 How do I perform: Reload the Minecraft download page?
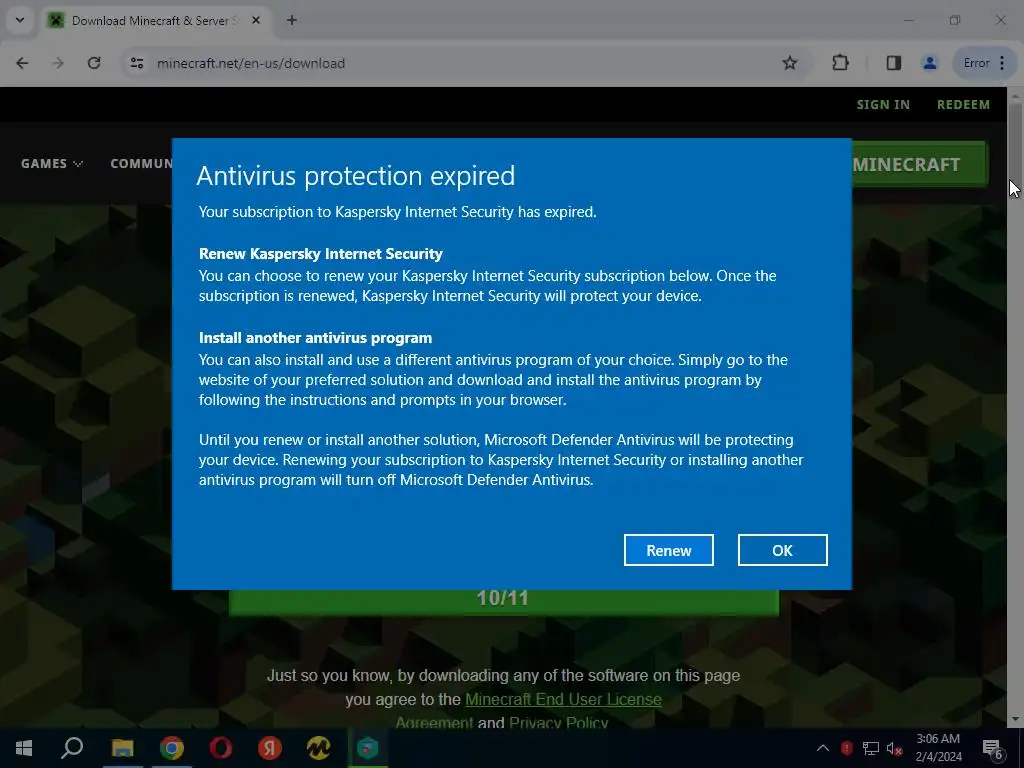pyautogui.click(x=94, y=63)
